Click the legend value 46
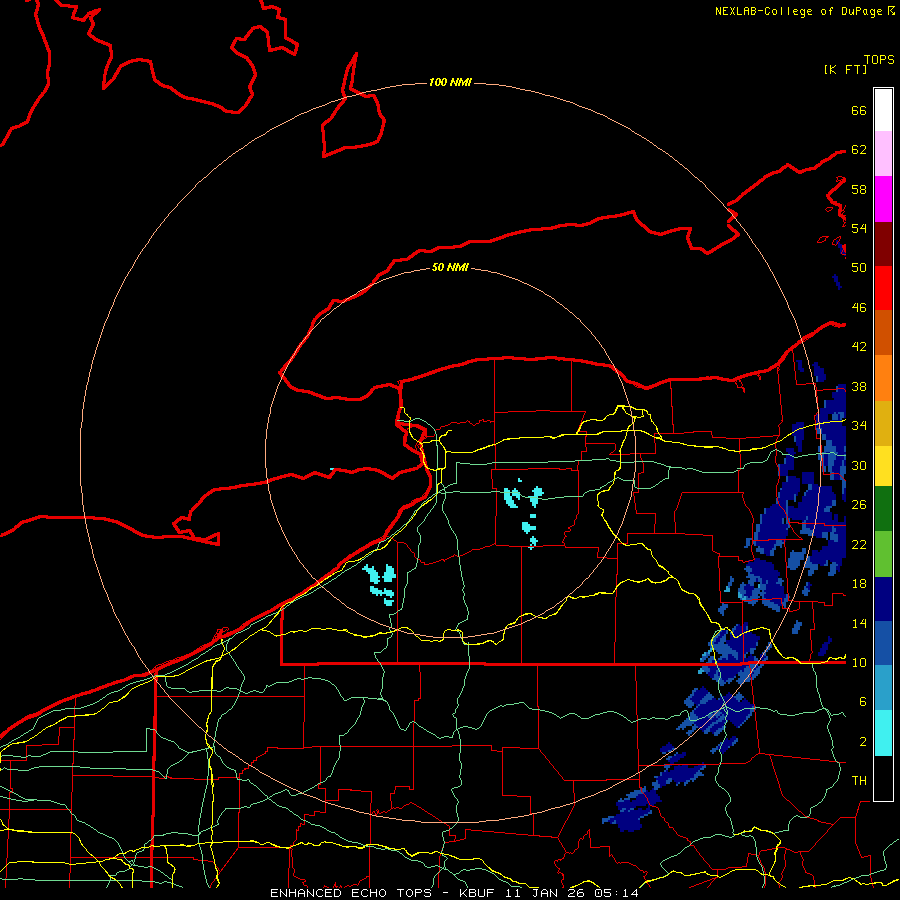This screenshot has width=900, height=900. pyautogui.click(x=859, y=308)
